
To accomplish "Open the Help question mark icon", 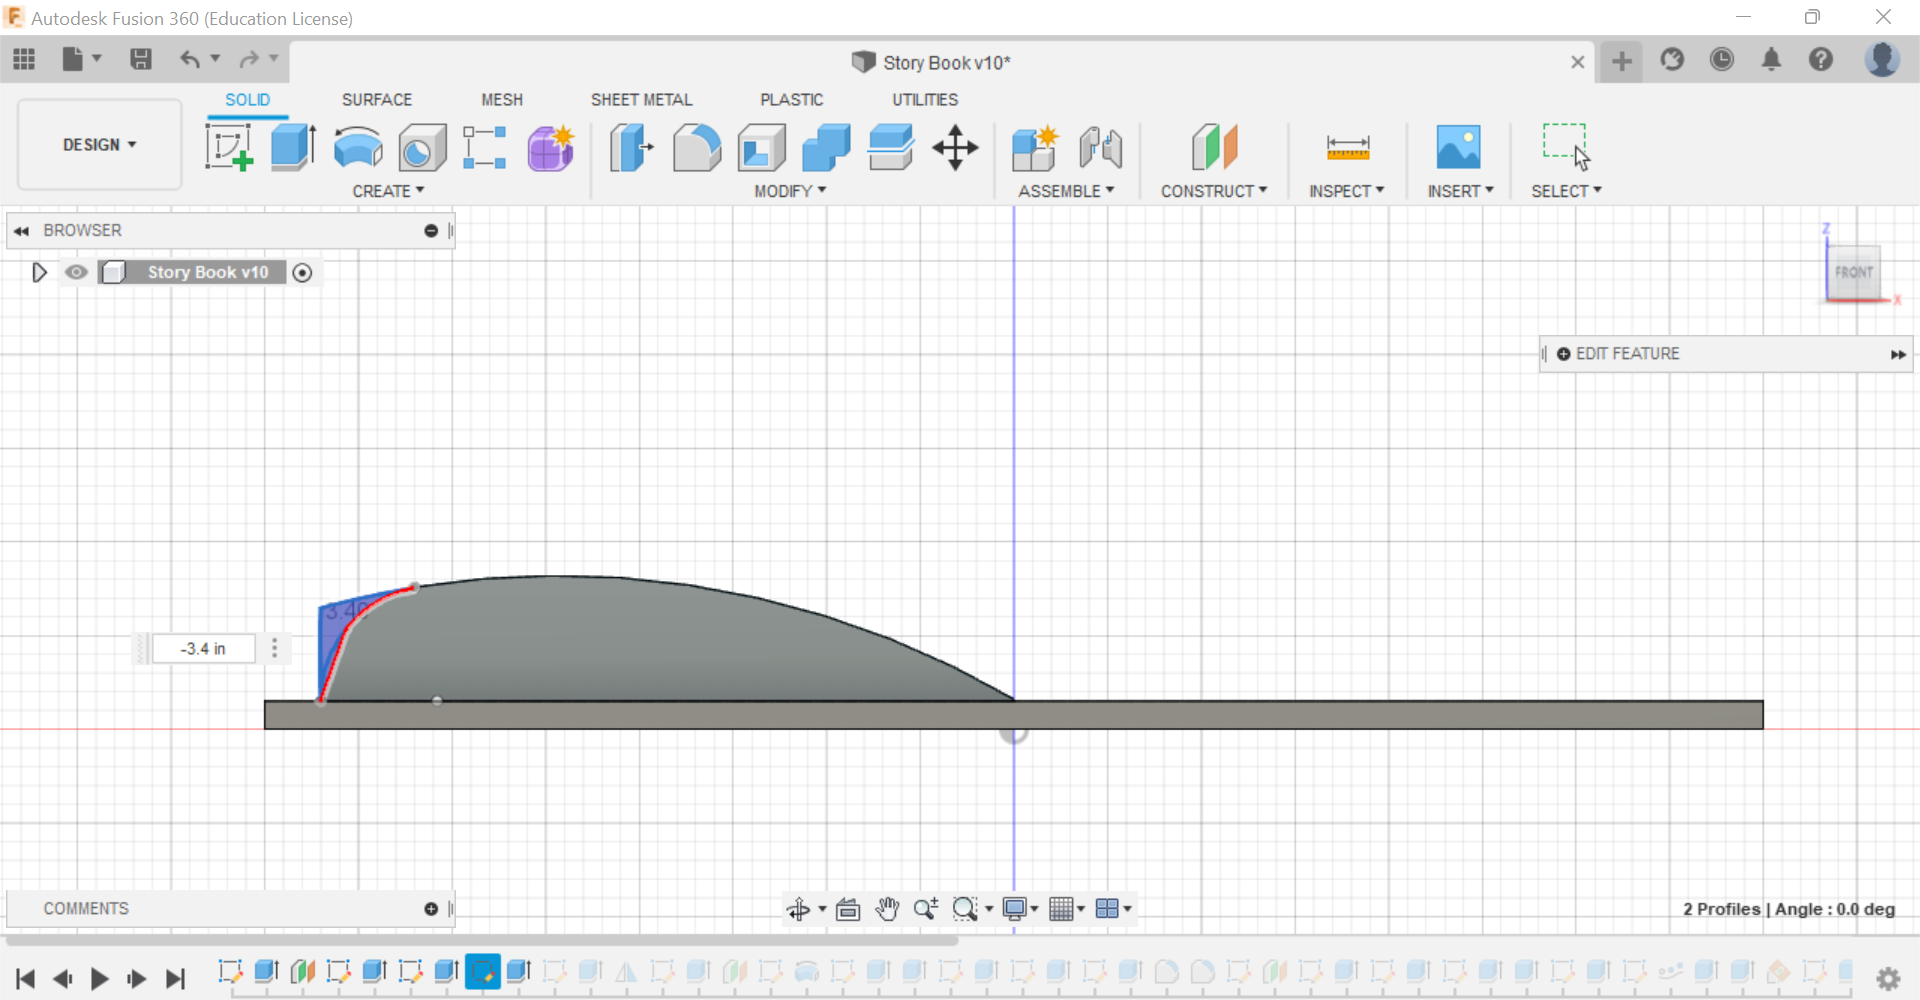I will pos(1821,60).
